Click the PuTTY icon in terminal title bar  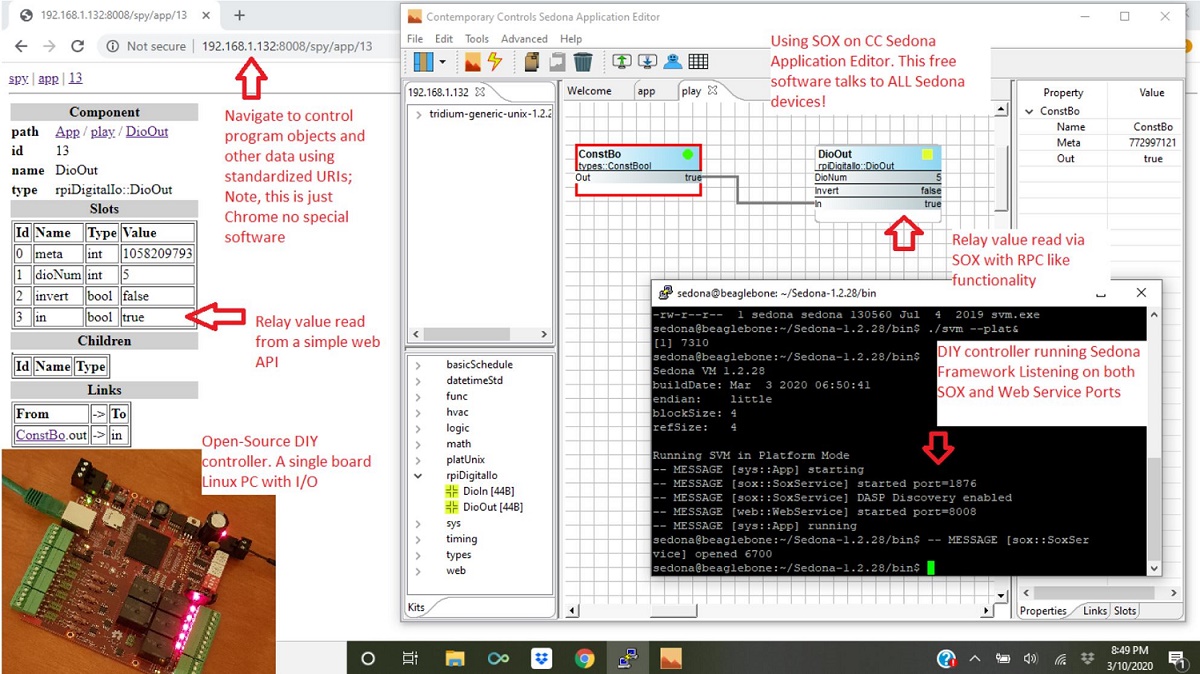click(x=666, y=293)
